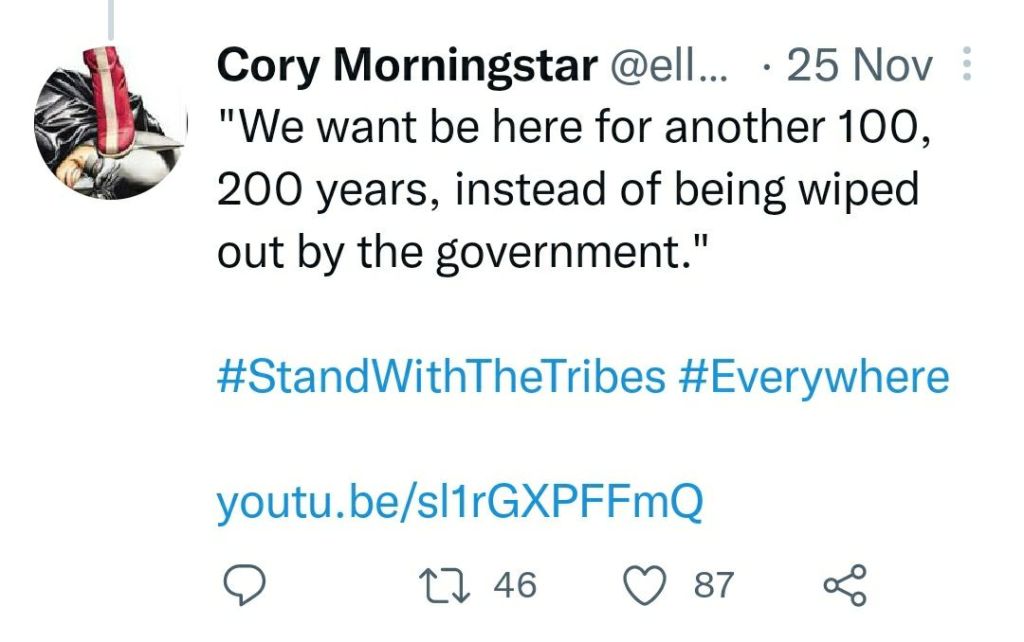This screenshot has height=642, width=1024.
Task: Open the #StandWithTheTribes hashtag
Action: point(441,378)
